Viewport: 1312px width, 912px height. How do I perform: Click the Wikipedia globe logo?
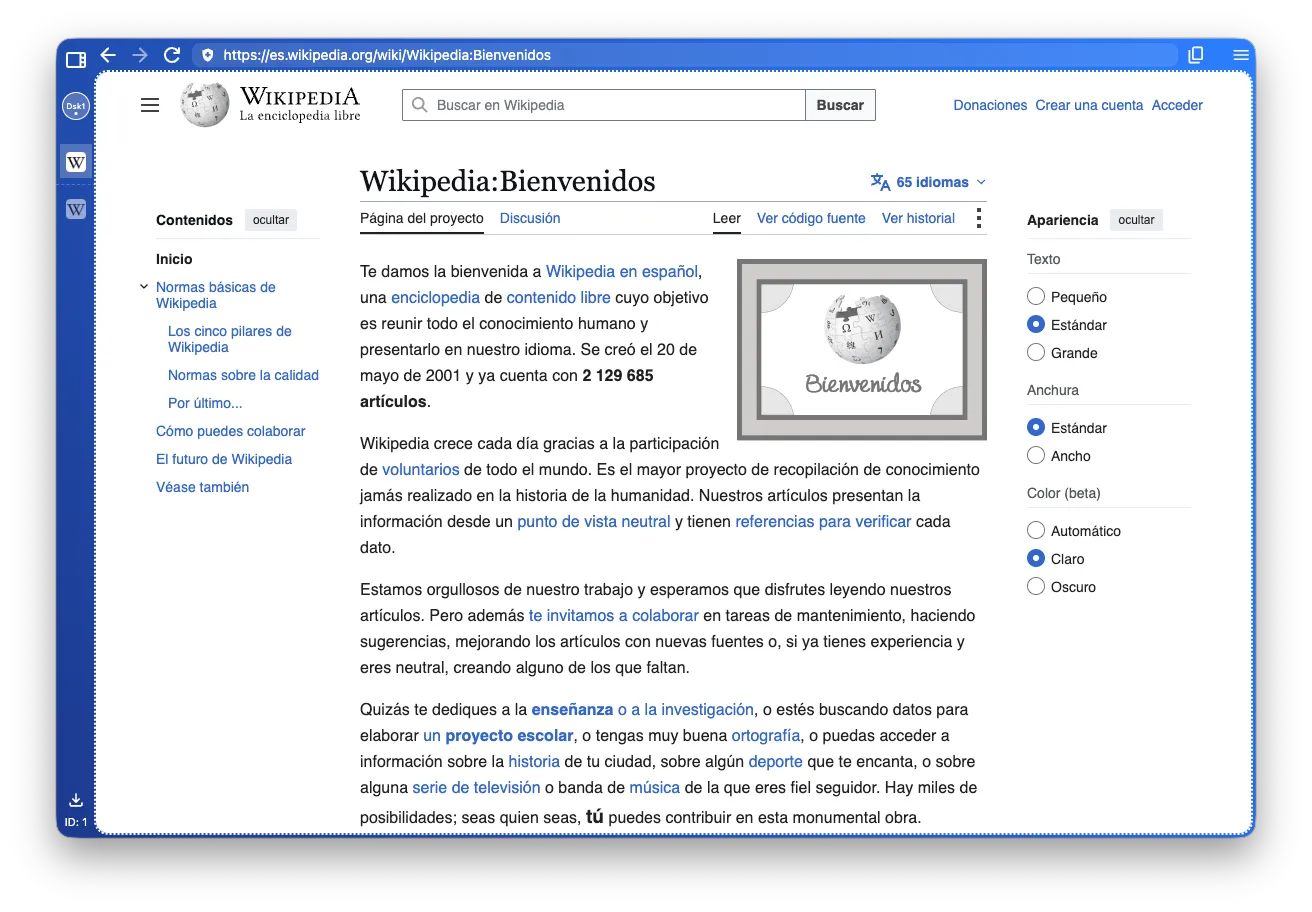(x=205, y=105)
